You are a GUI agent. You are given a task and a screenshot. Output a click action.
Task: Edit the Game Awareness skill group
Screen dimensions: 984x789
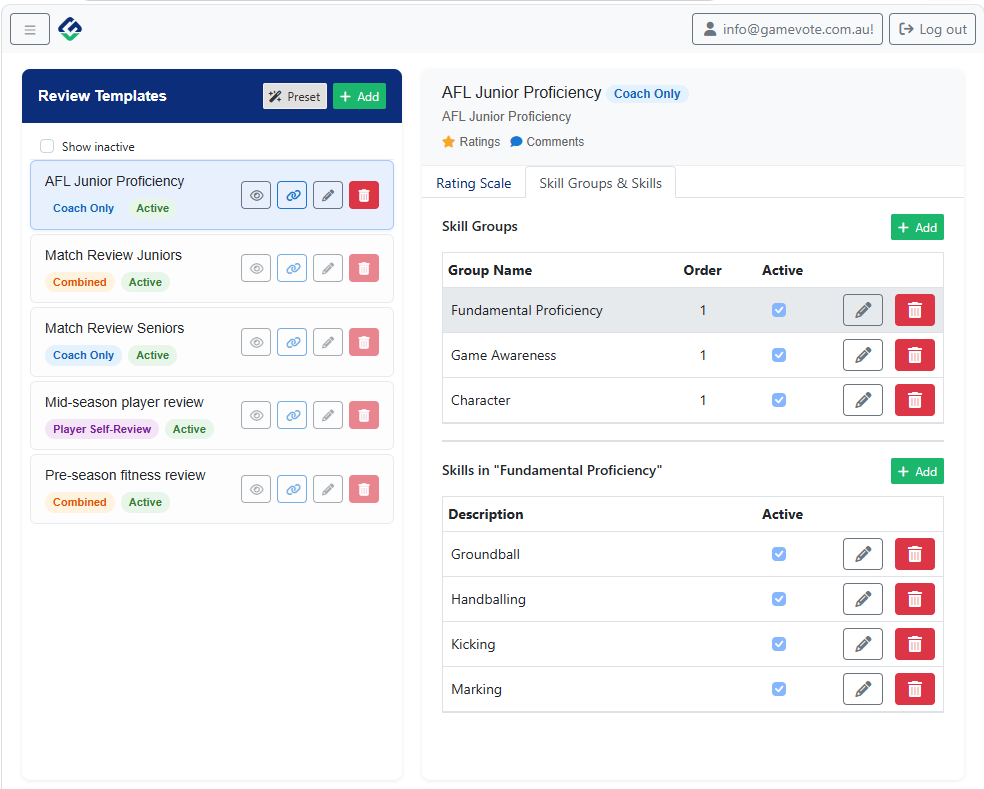click(x=862, y=355)
